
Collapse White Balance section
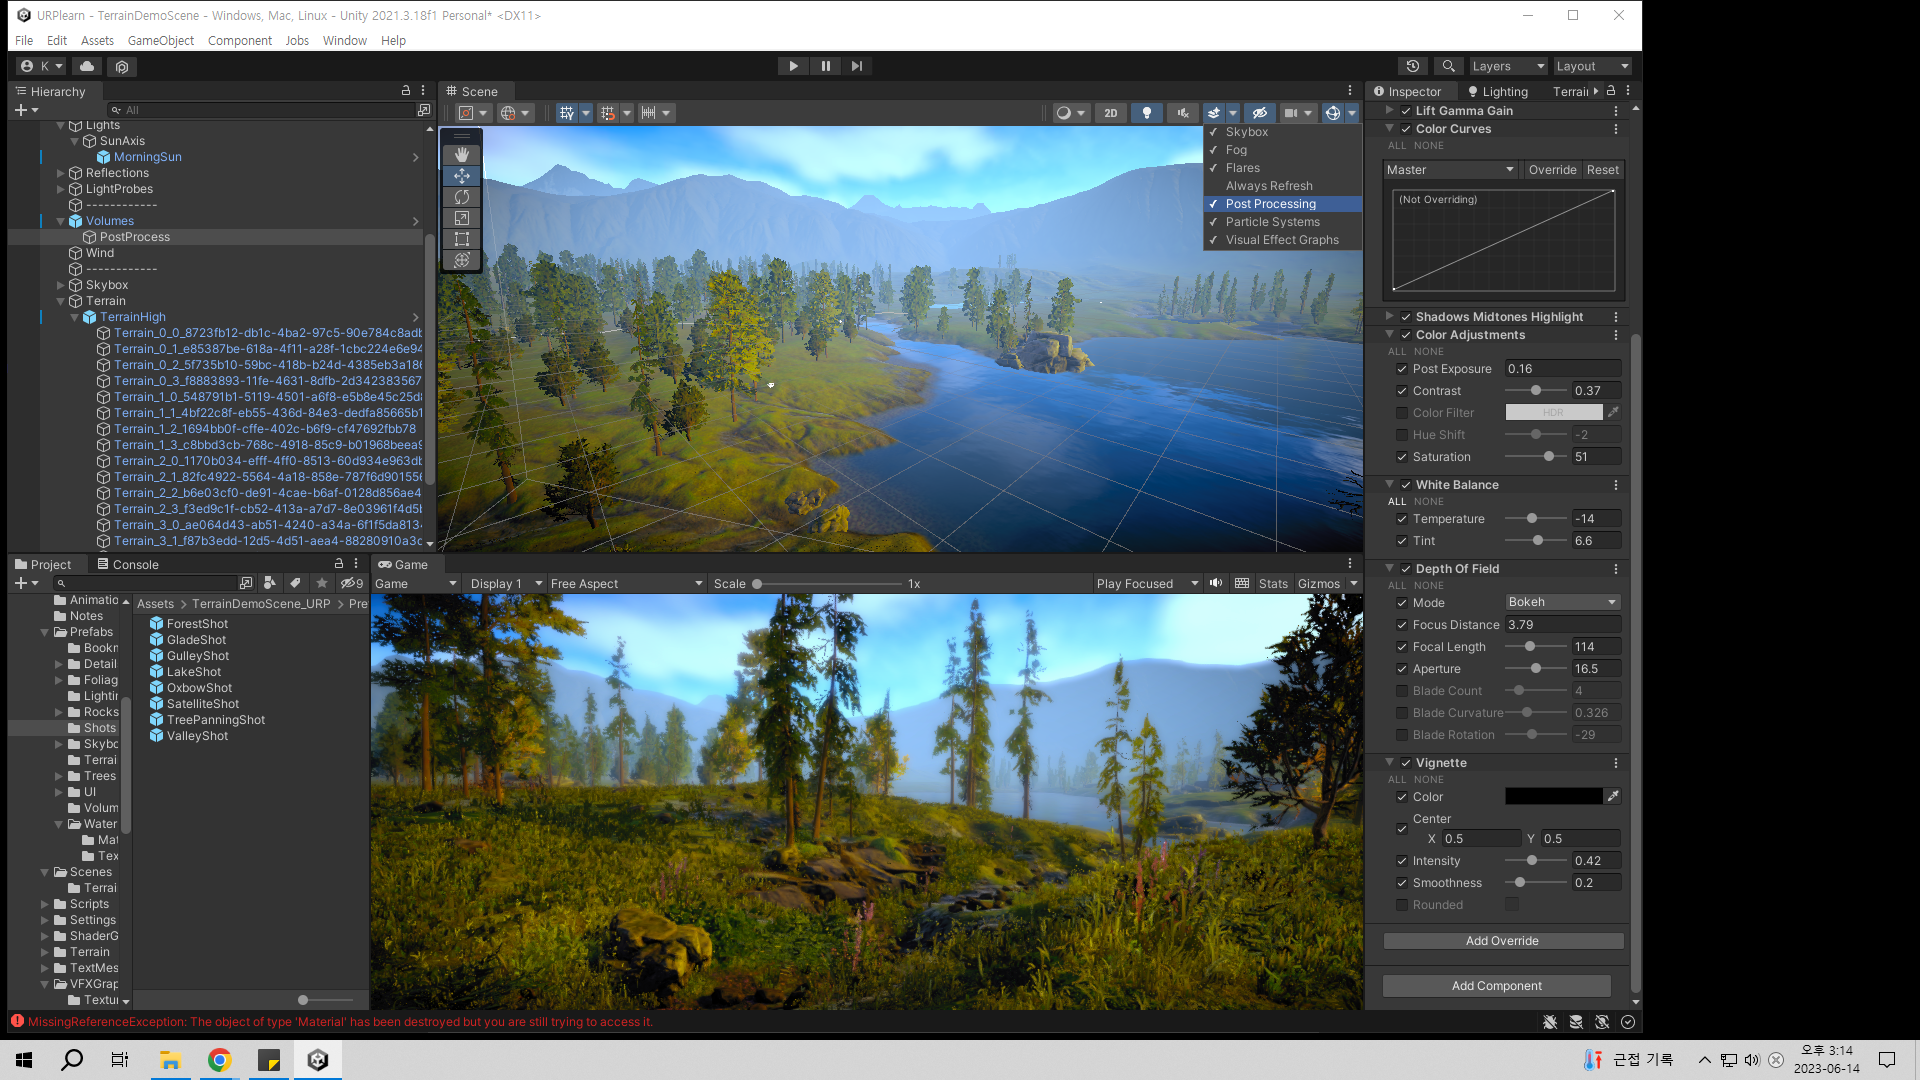tap(1390, 484)
